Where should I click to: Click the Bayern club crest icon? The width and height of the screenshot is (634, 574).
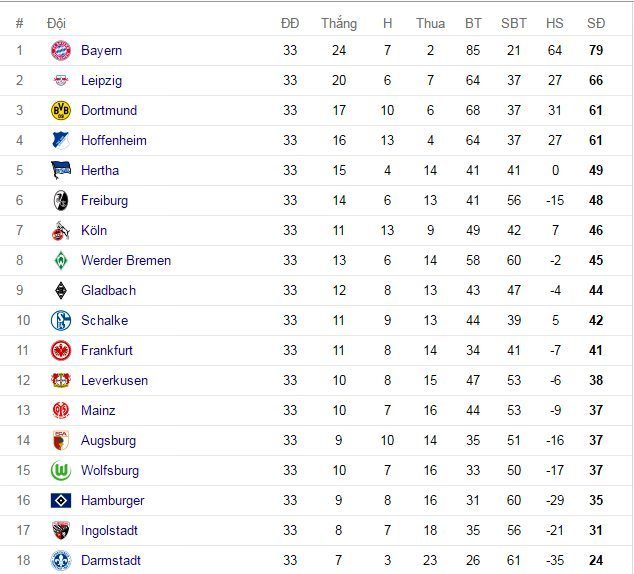click(61, 51)
